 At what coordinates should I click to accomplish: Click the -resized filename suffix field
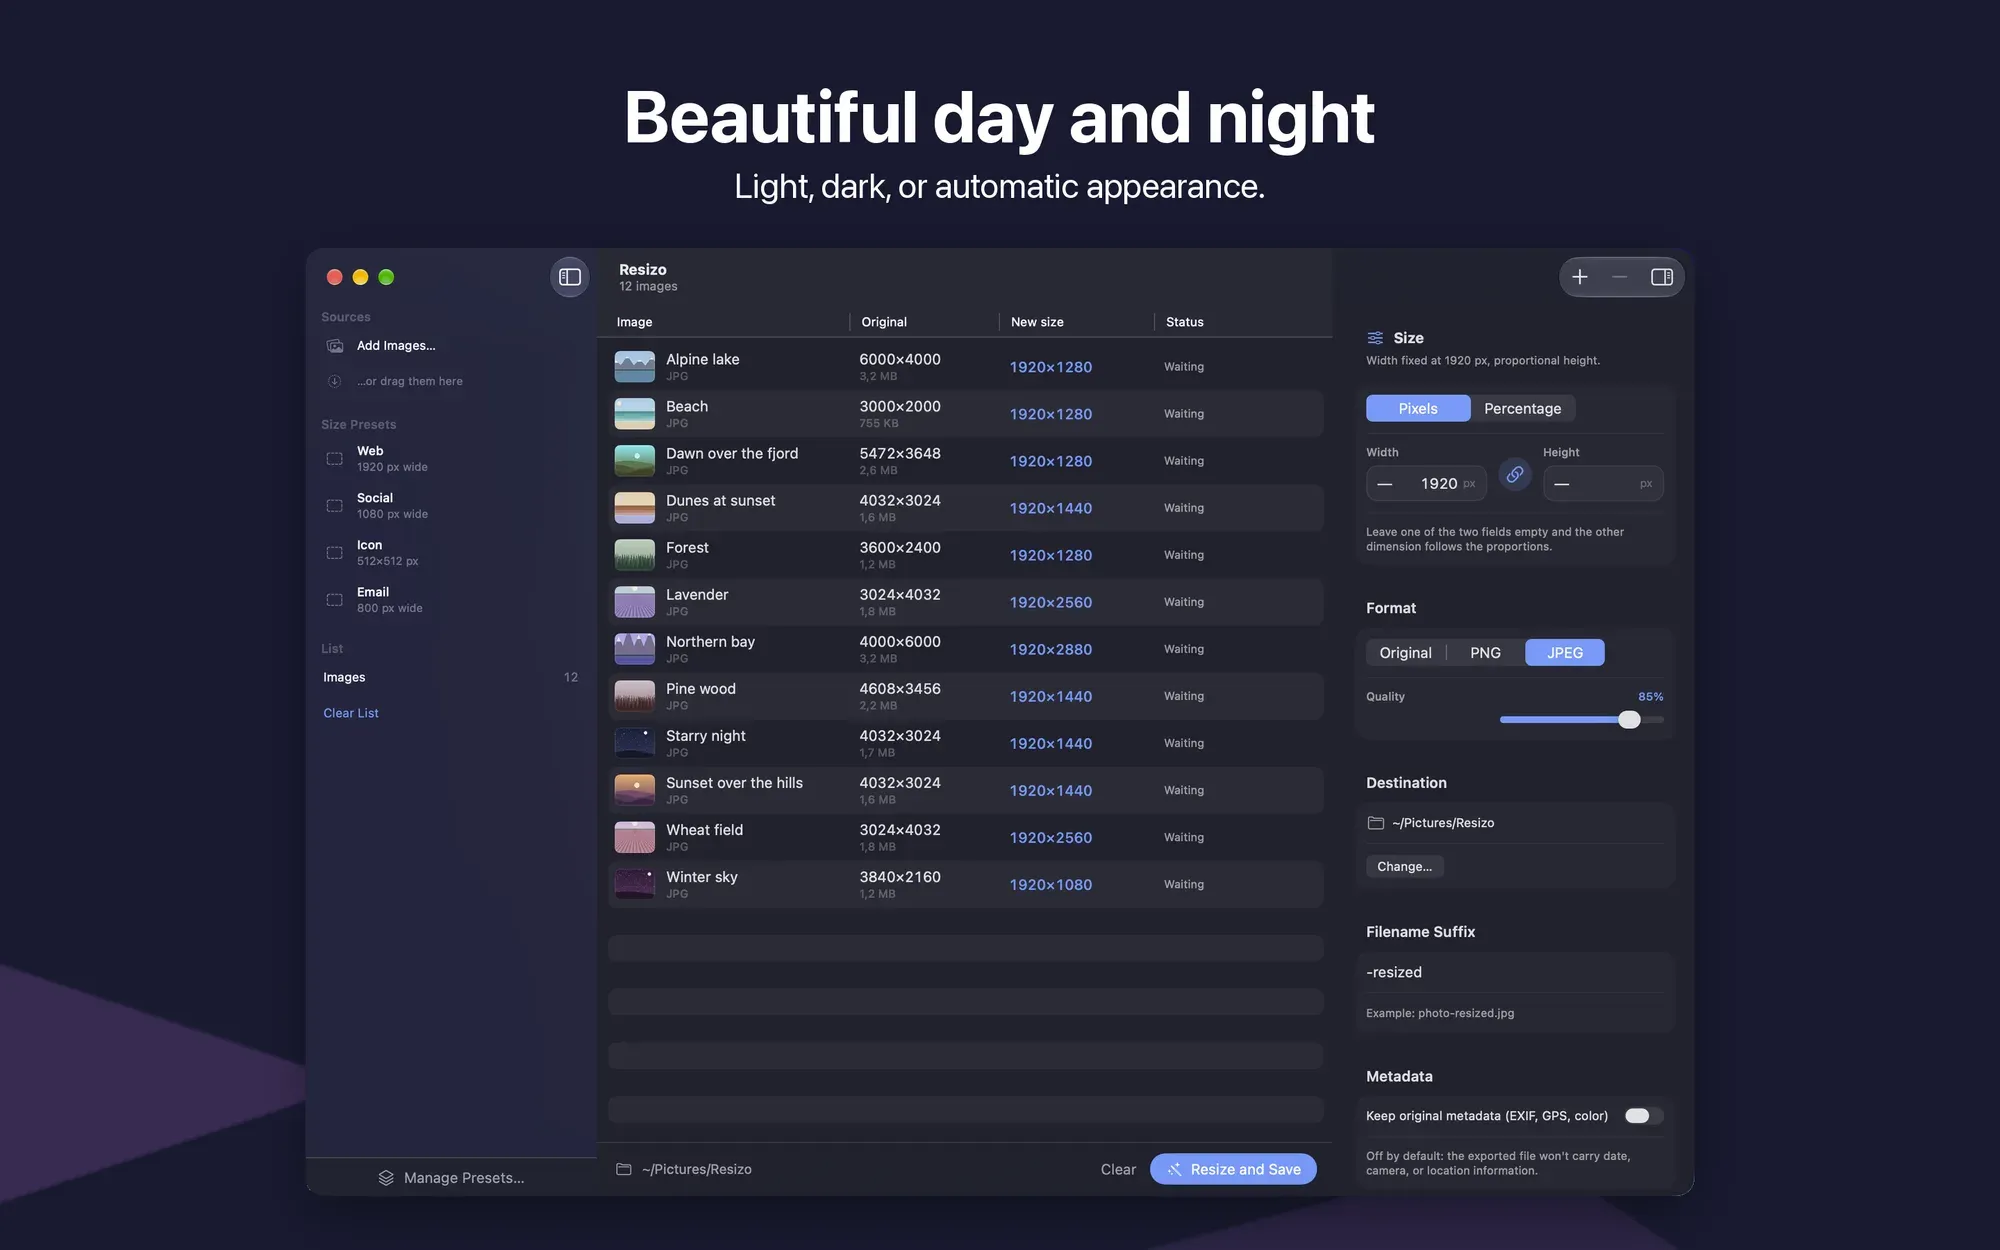tap(1515, 972)
